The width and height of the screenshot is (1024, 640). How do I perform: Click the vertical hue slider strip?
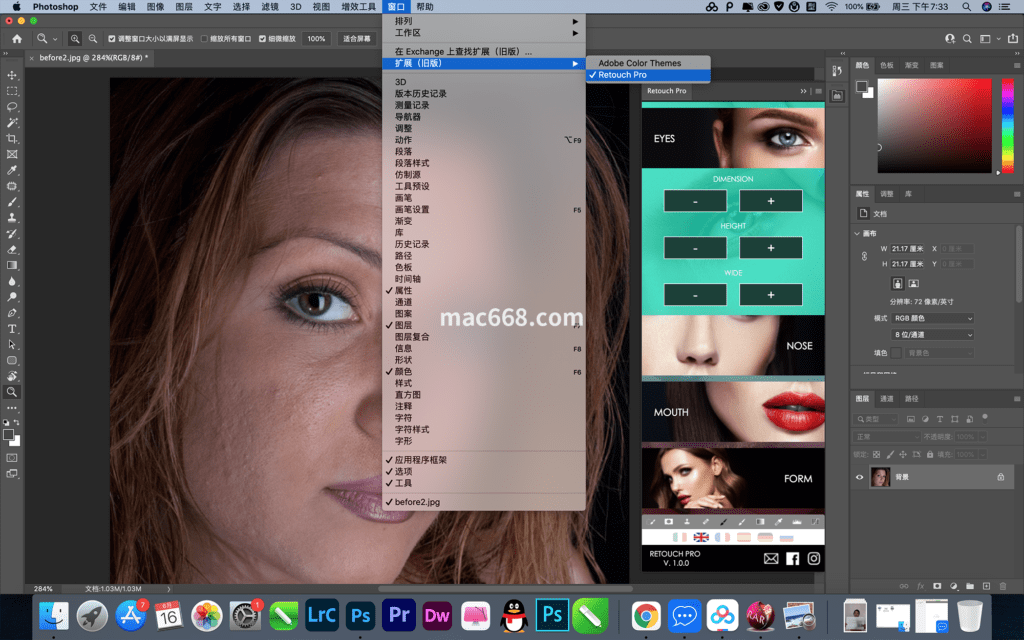[x=1007, y=125]
